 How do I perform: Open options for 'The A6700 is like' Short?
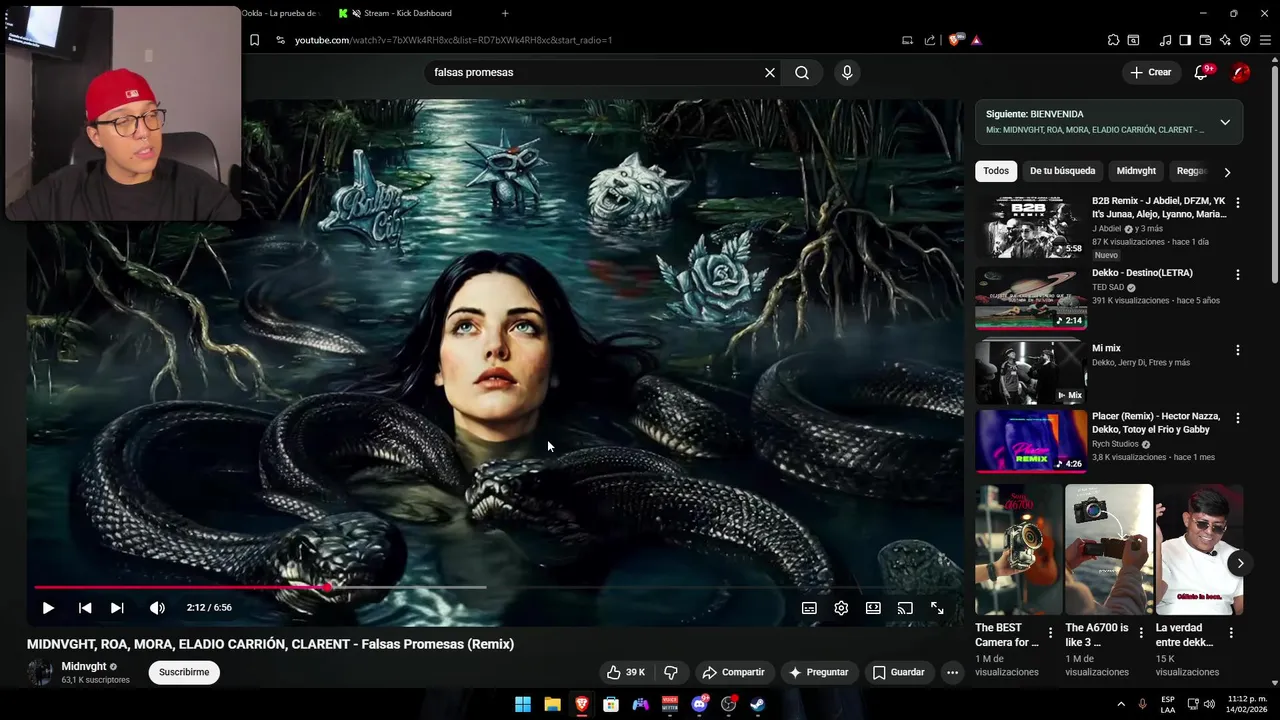click(1141, 633)
